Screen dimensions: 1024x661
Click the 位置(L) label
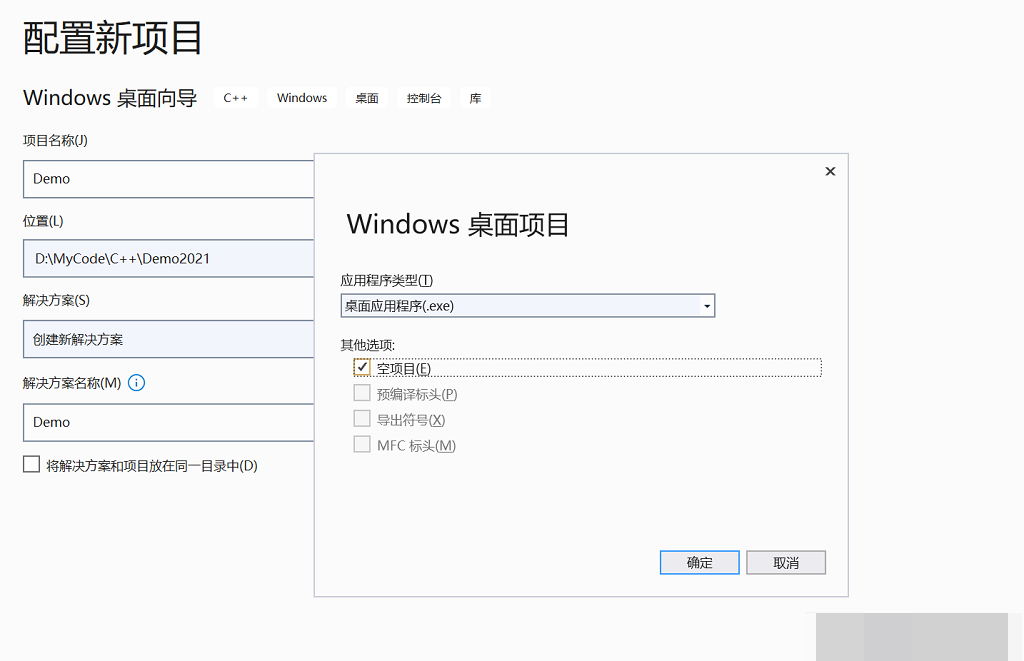pos(43,221)
